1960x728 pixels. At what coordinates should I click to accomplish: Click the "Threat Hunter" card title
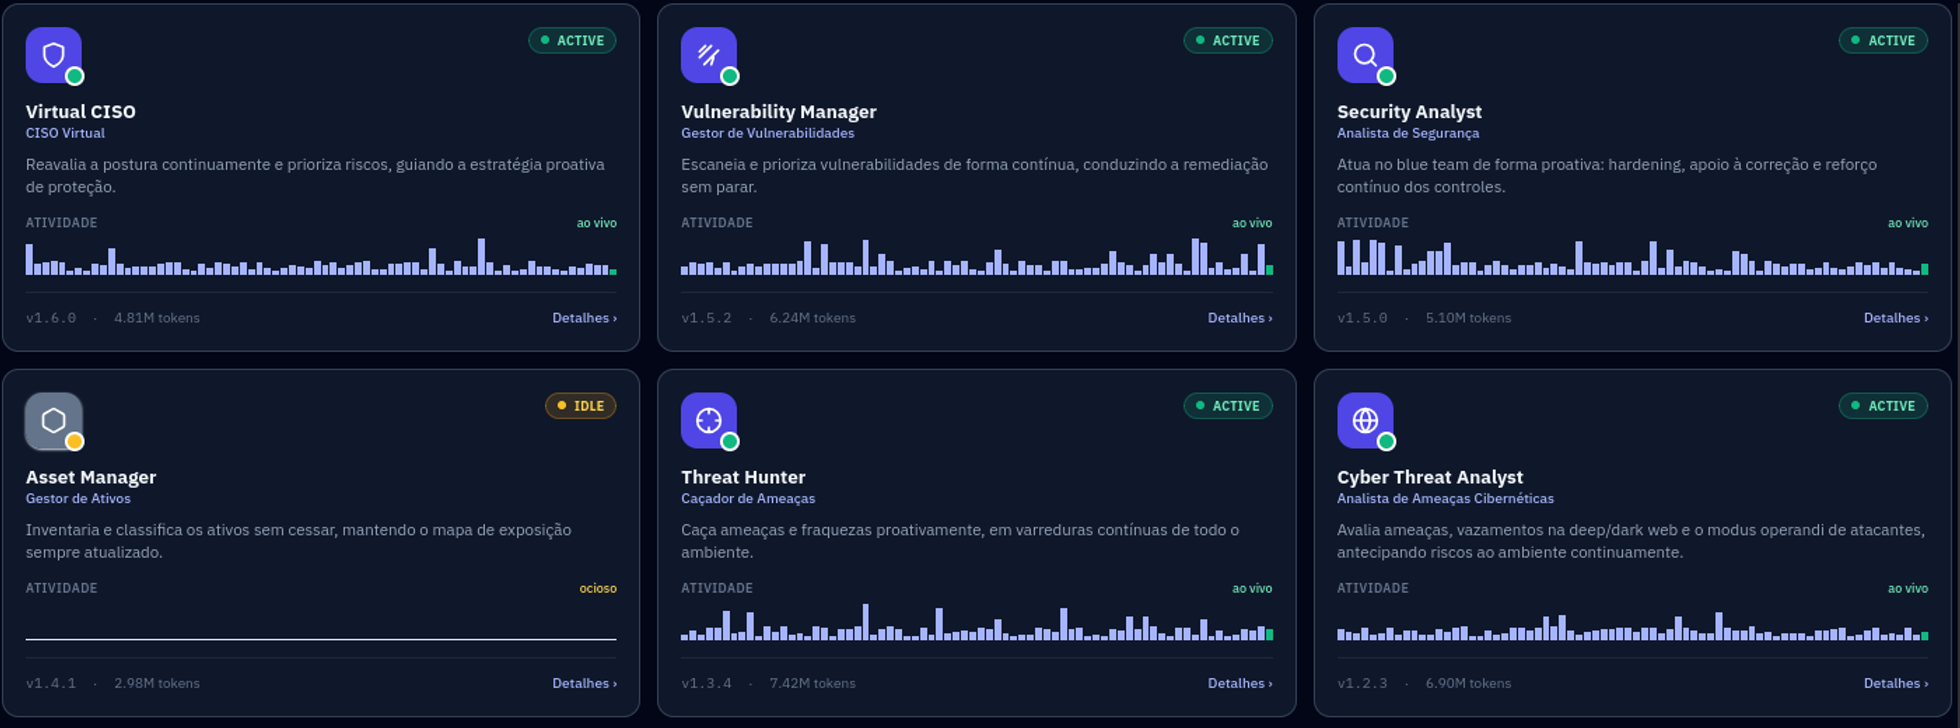click(x=743, y=478)
